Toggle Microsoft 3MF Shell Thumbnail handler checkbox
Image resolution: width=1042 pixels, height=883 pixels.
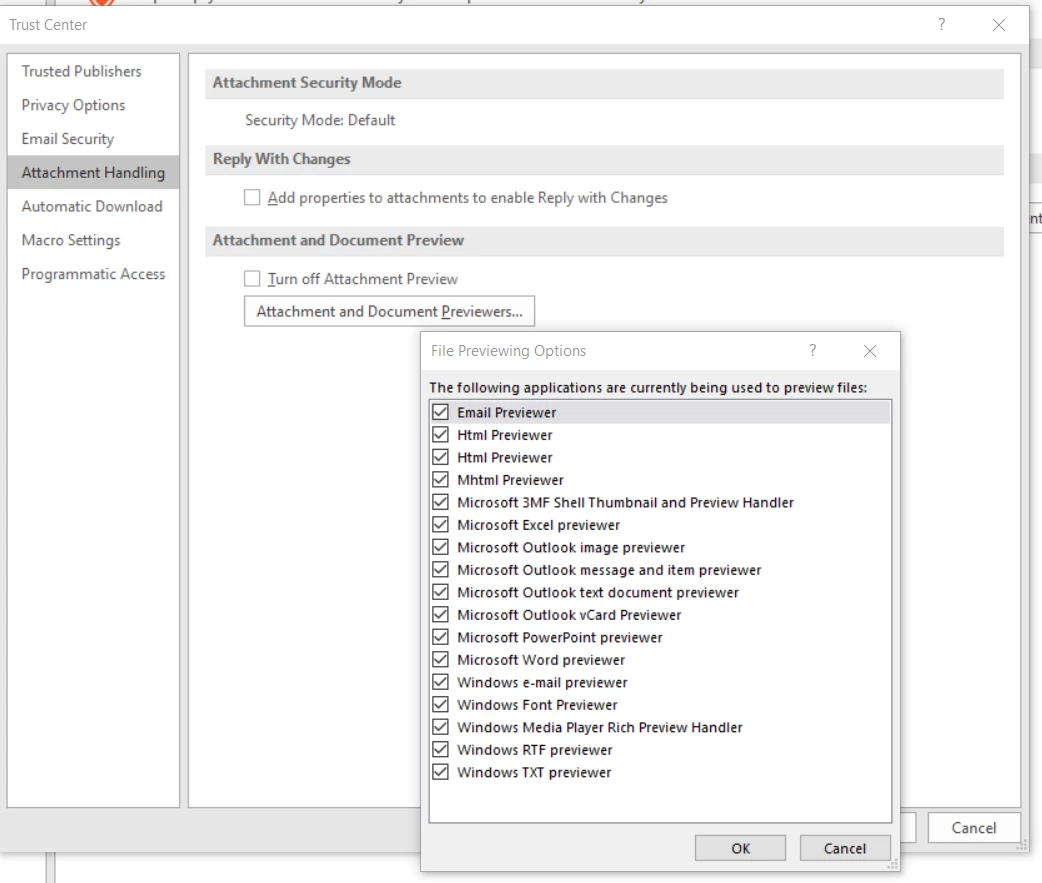pos(440,502)
